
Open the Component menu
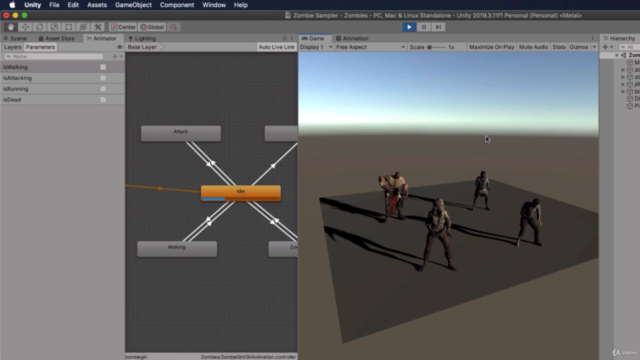(177, 5)
